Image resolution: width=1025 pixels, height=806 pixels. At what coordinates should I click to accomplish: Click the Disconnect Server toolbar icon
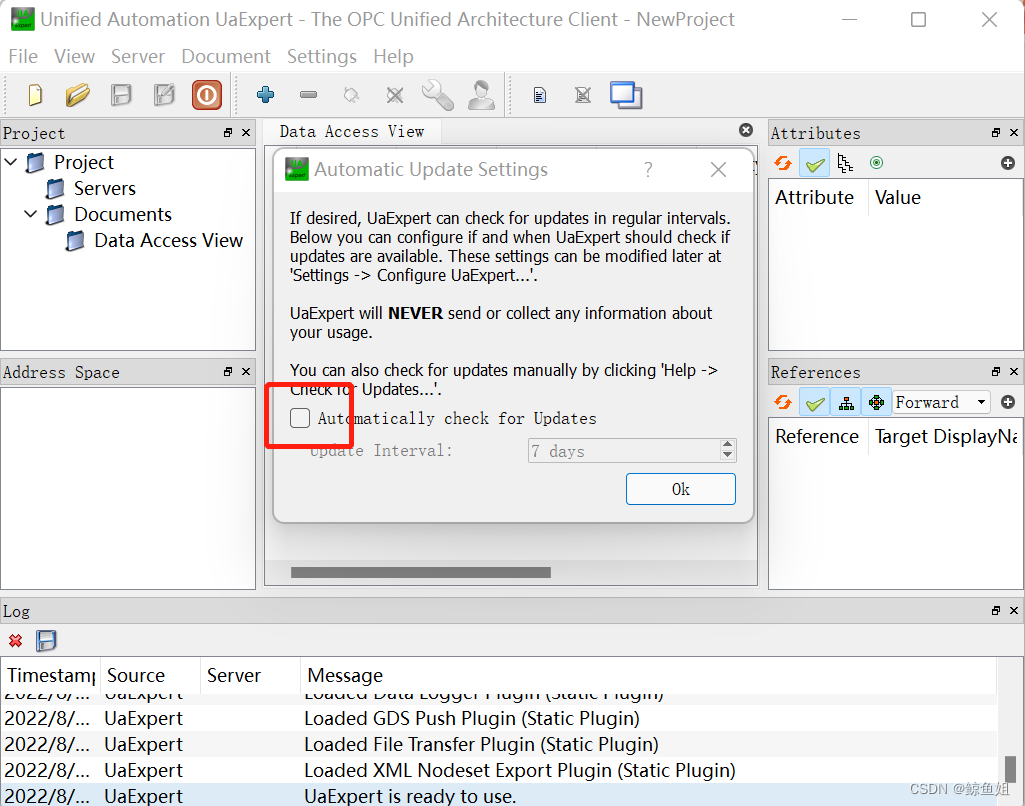pyautogui.click(x=395, y=95)
